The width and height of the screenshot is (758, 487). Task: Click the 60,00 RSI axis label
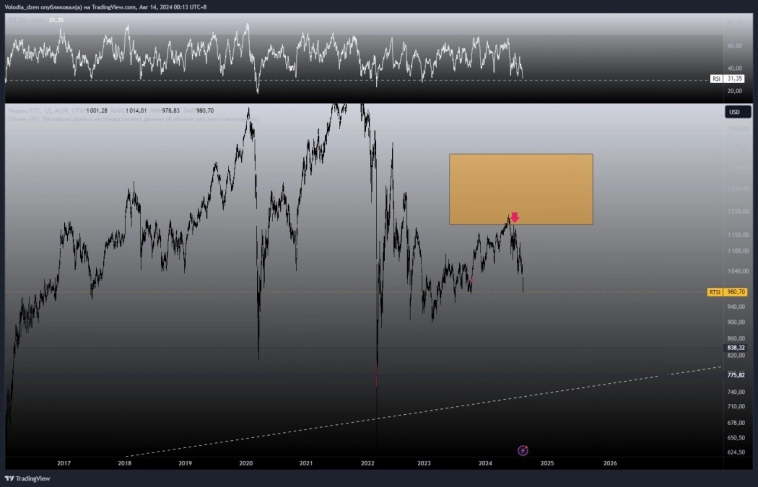pyautogui.click(x=735, y=45)
